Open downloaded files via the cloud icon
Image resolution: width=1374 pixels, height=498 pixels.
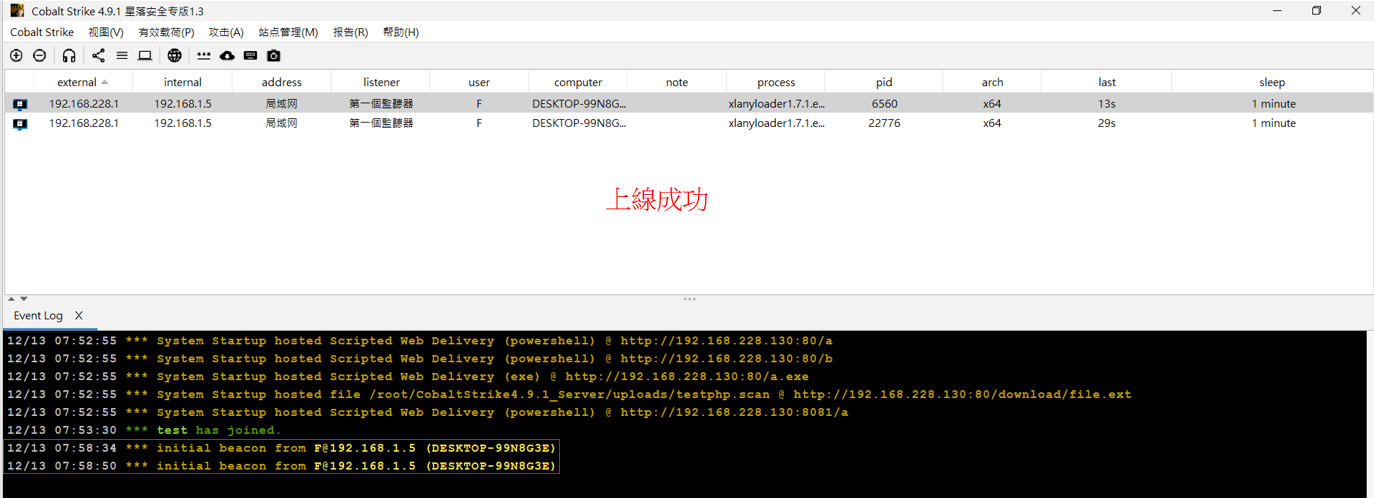click(x=227, y=56)
